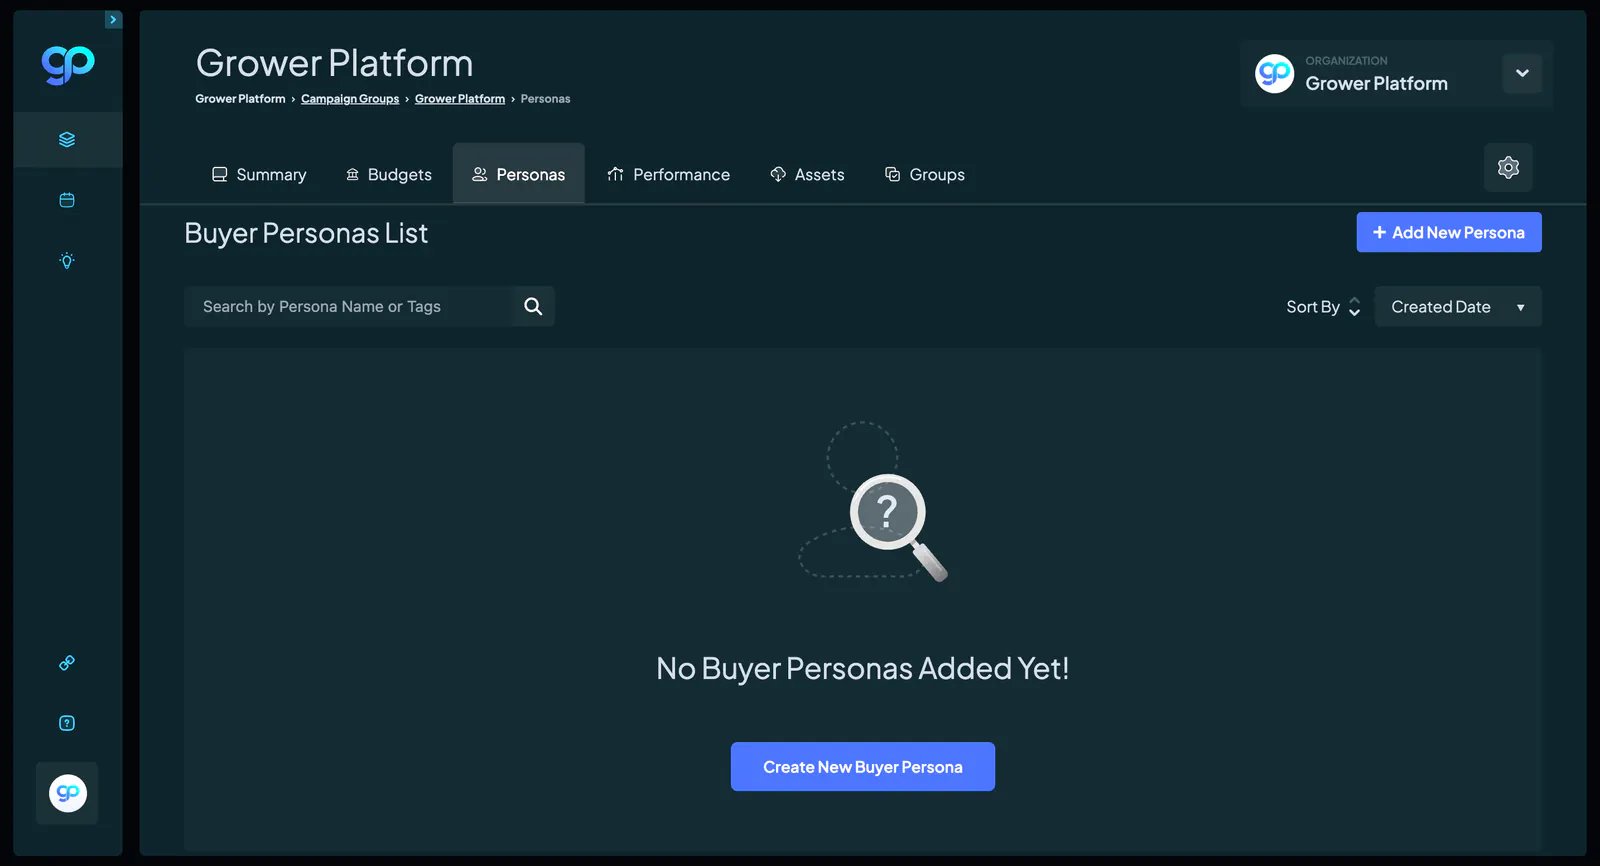Switch to the Budgets tab
This screenshot has width=1600, height=866.
(x=389, y=174)
